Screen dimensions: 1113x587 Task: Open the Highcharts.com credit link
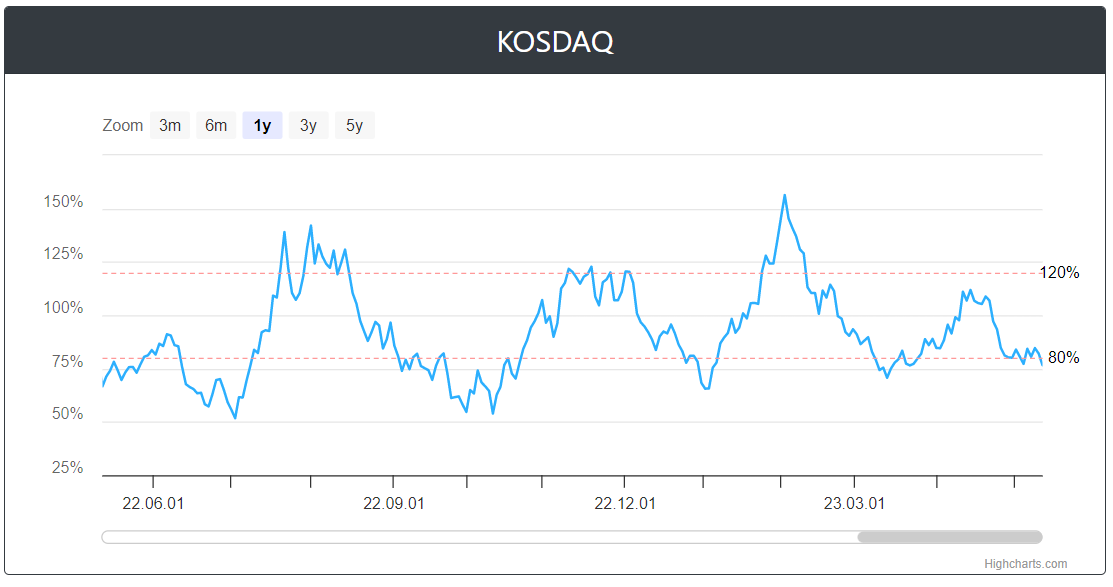1025,564
